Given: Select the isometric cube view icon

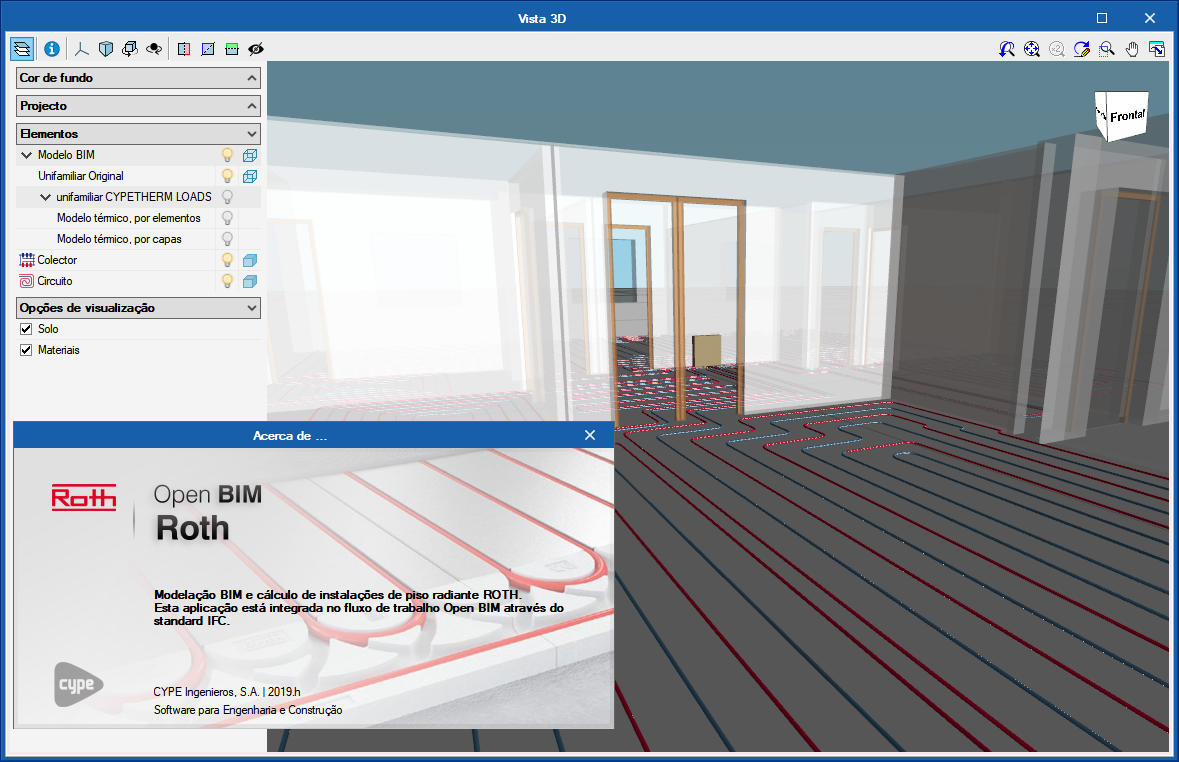Looking at the screenshot, I should [x=106, y=49].
